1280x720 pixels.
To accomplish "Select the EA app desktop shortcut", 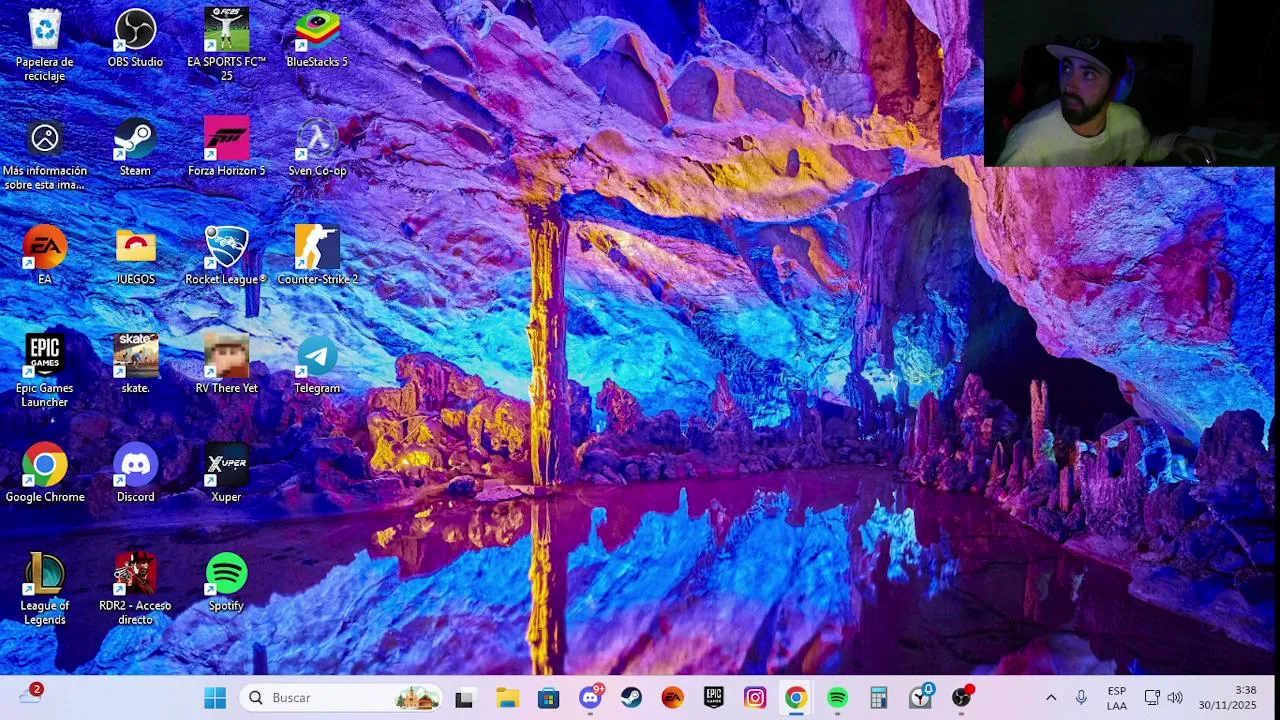I will point(45,256).
